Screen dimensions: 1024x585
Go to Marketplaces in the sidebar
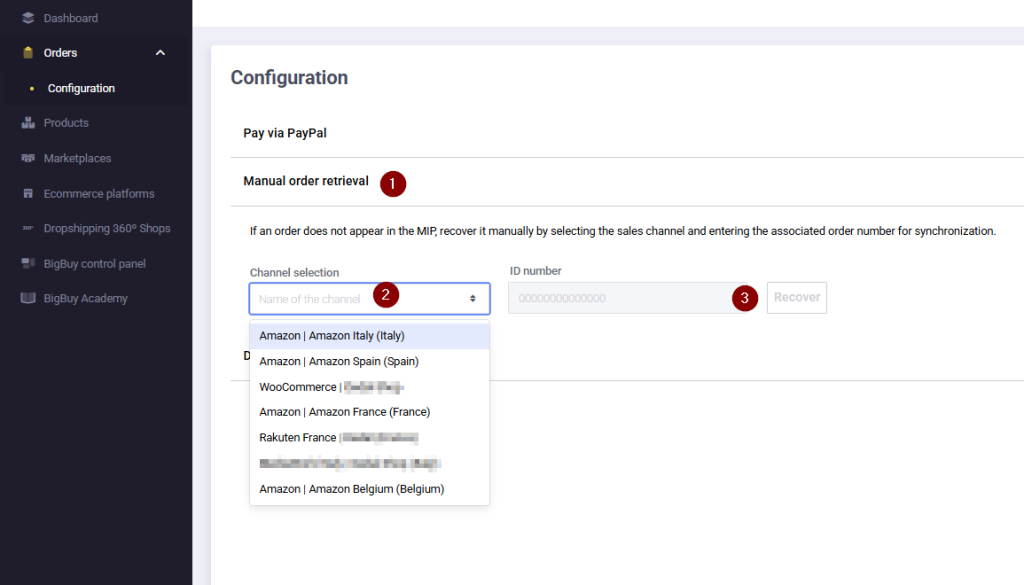77,158
